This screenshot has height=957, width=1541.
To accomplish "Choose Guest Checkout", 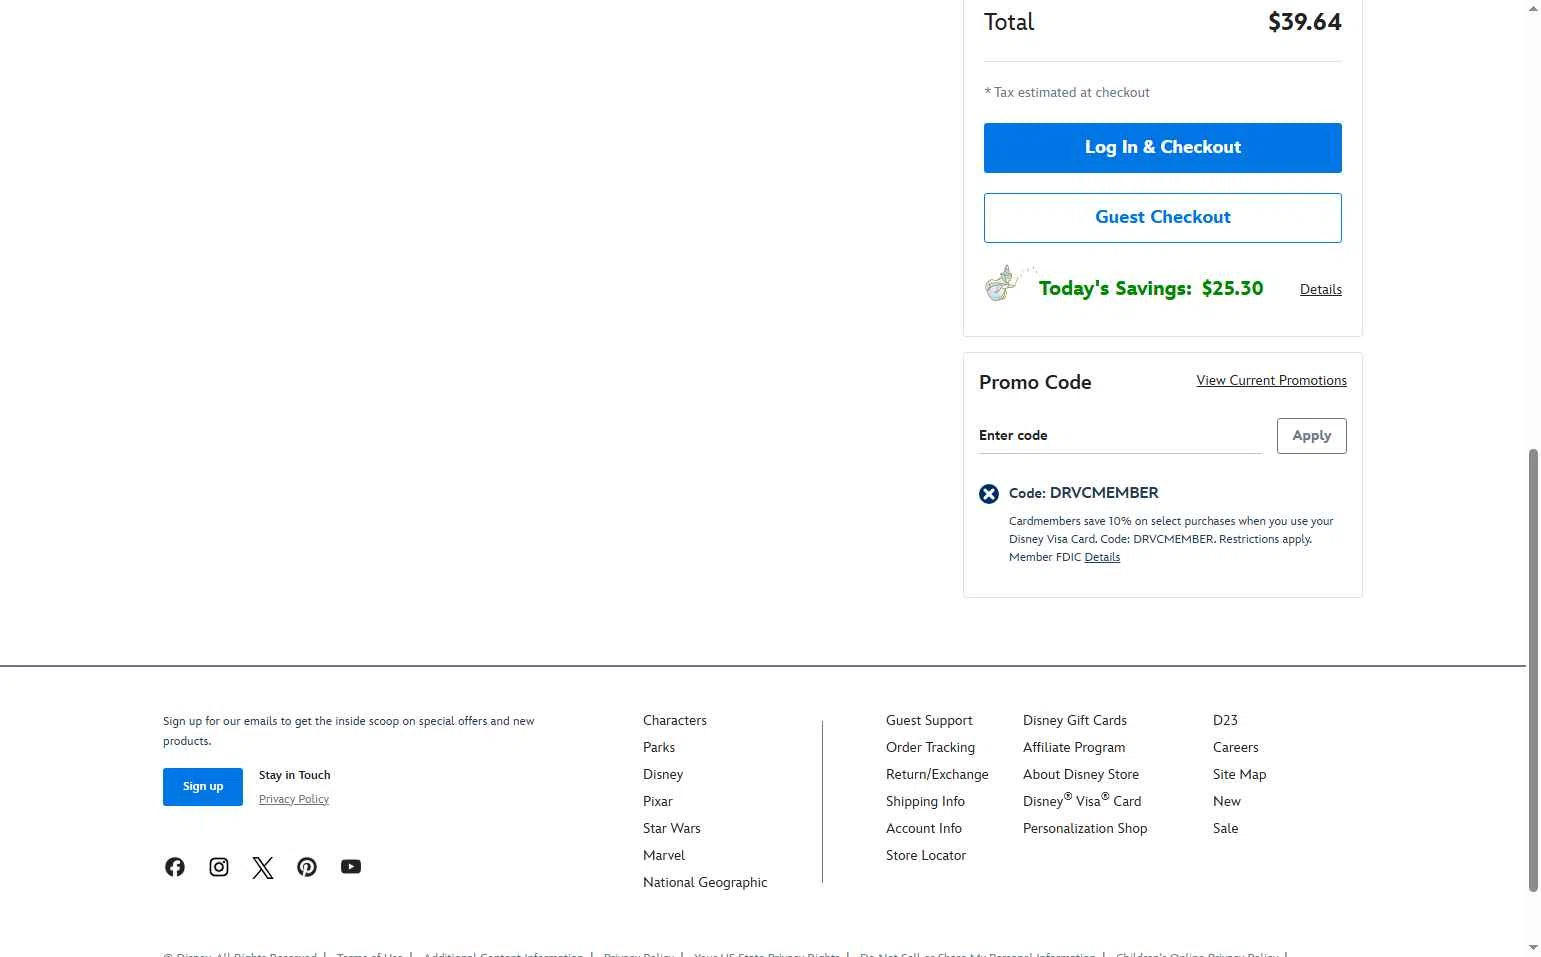I will pyautogui.click(x=1163, y=218).
